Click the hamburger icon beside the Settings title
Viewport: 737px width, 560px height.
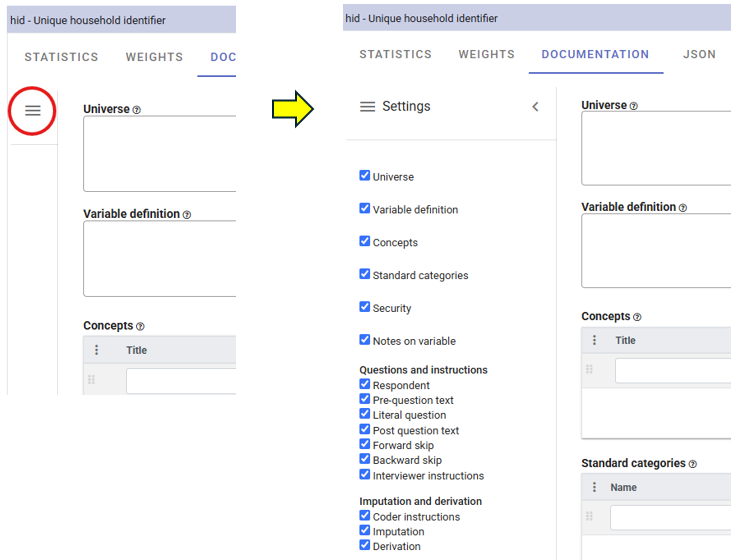367,107
